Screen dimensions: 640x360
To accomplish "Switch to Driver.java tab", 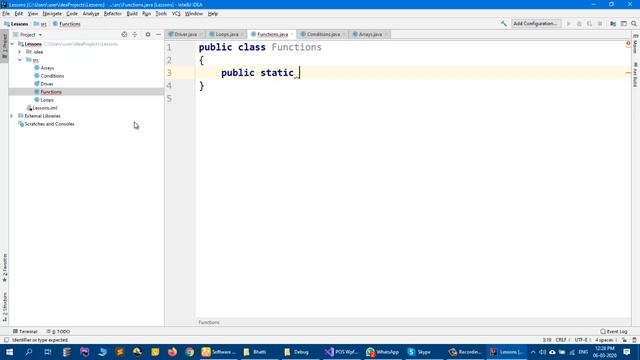I will 185,34.
